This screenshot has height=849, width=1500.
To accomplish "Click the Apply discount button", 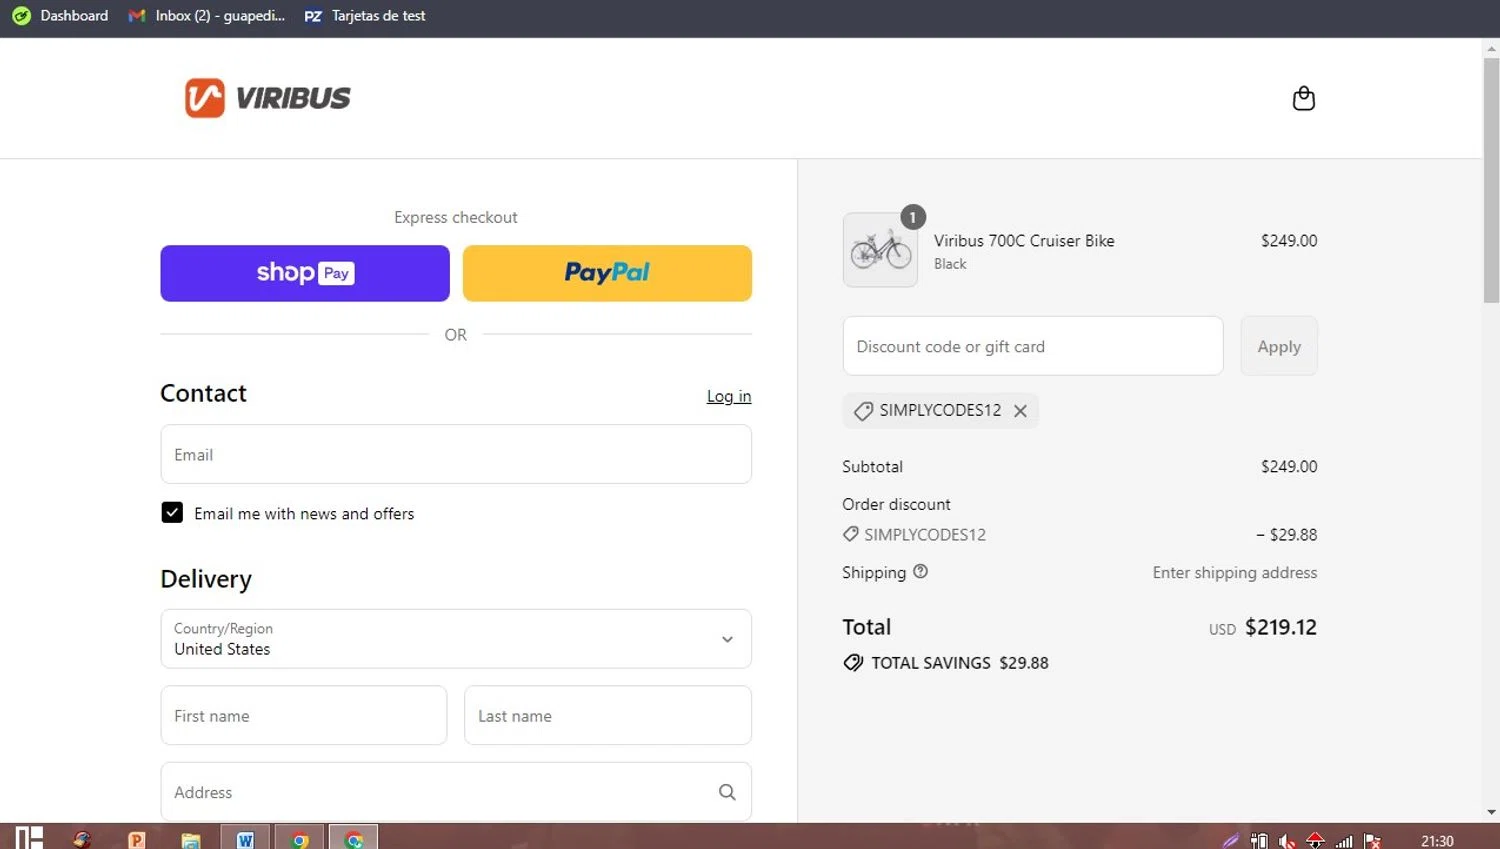I will point(1279,346).
